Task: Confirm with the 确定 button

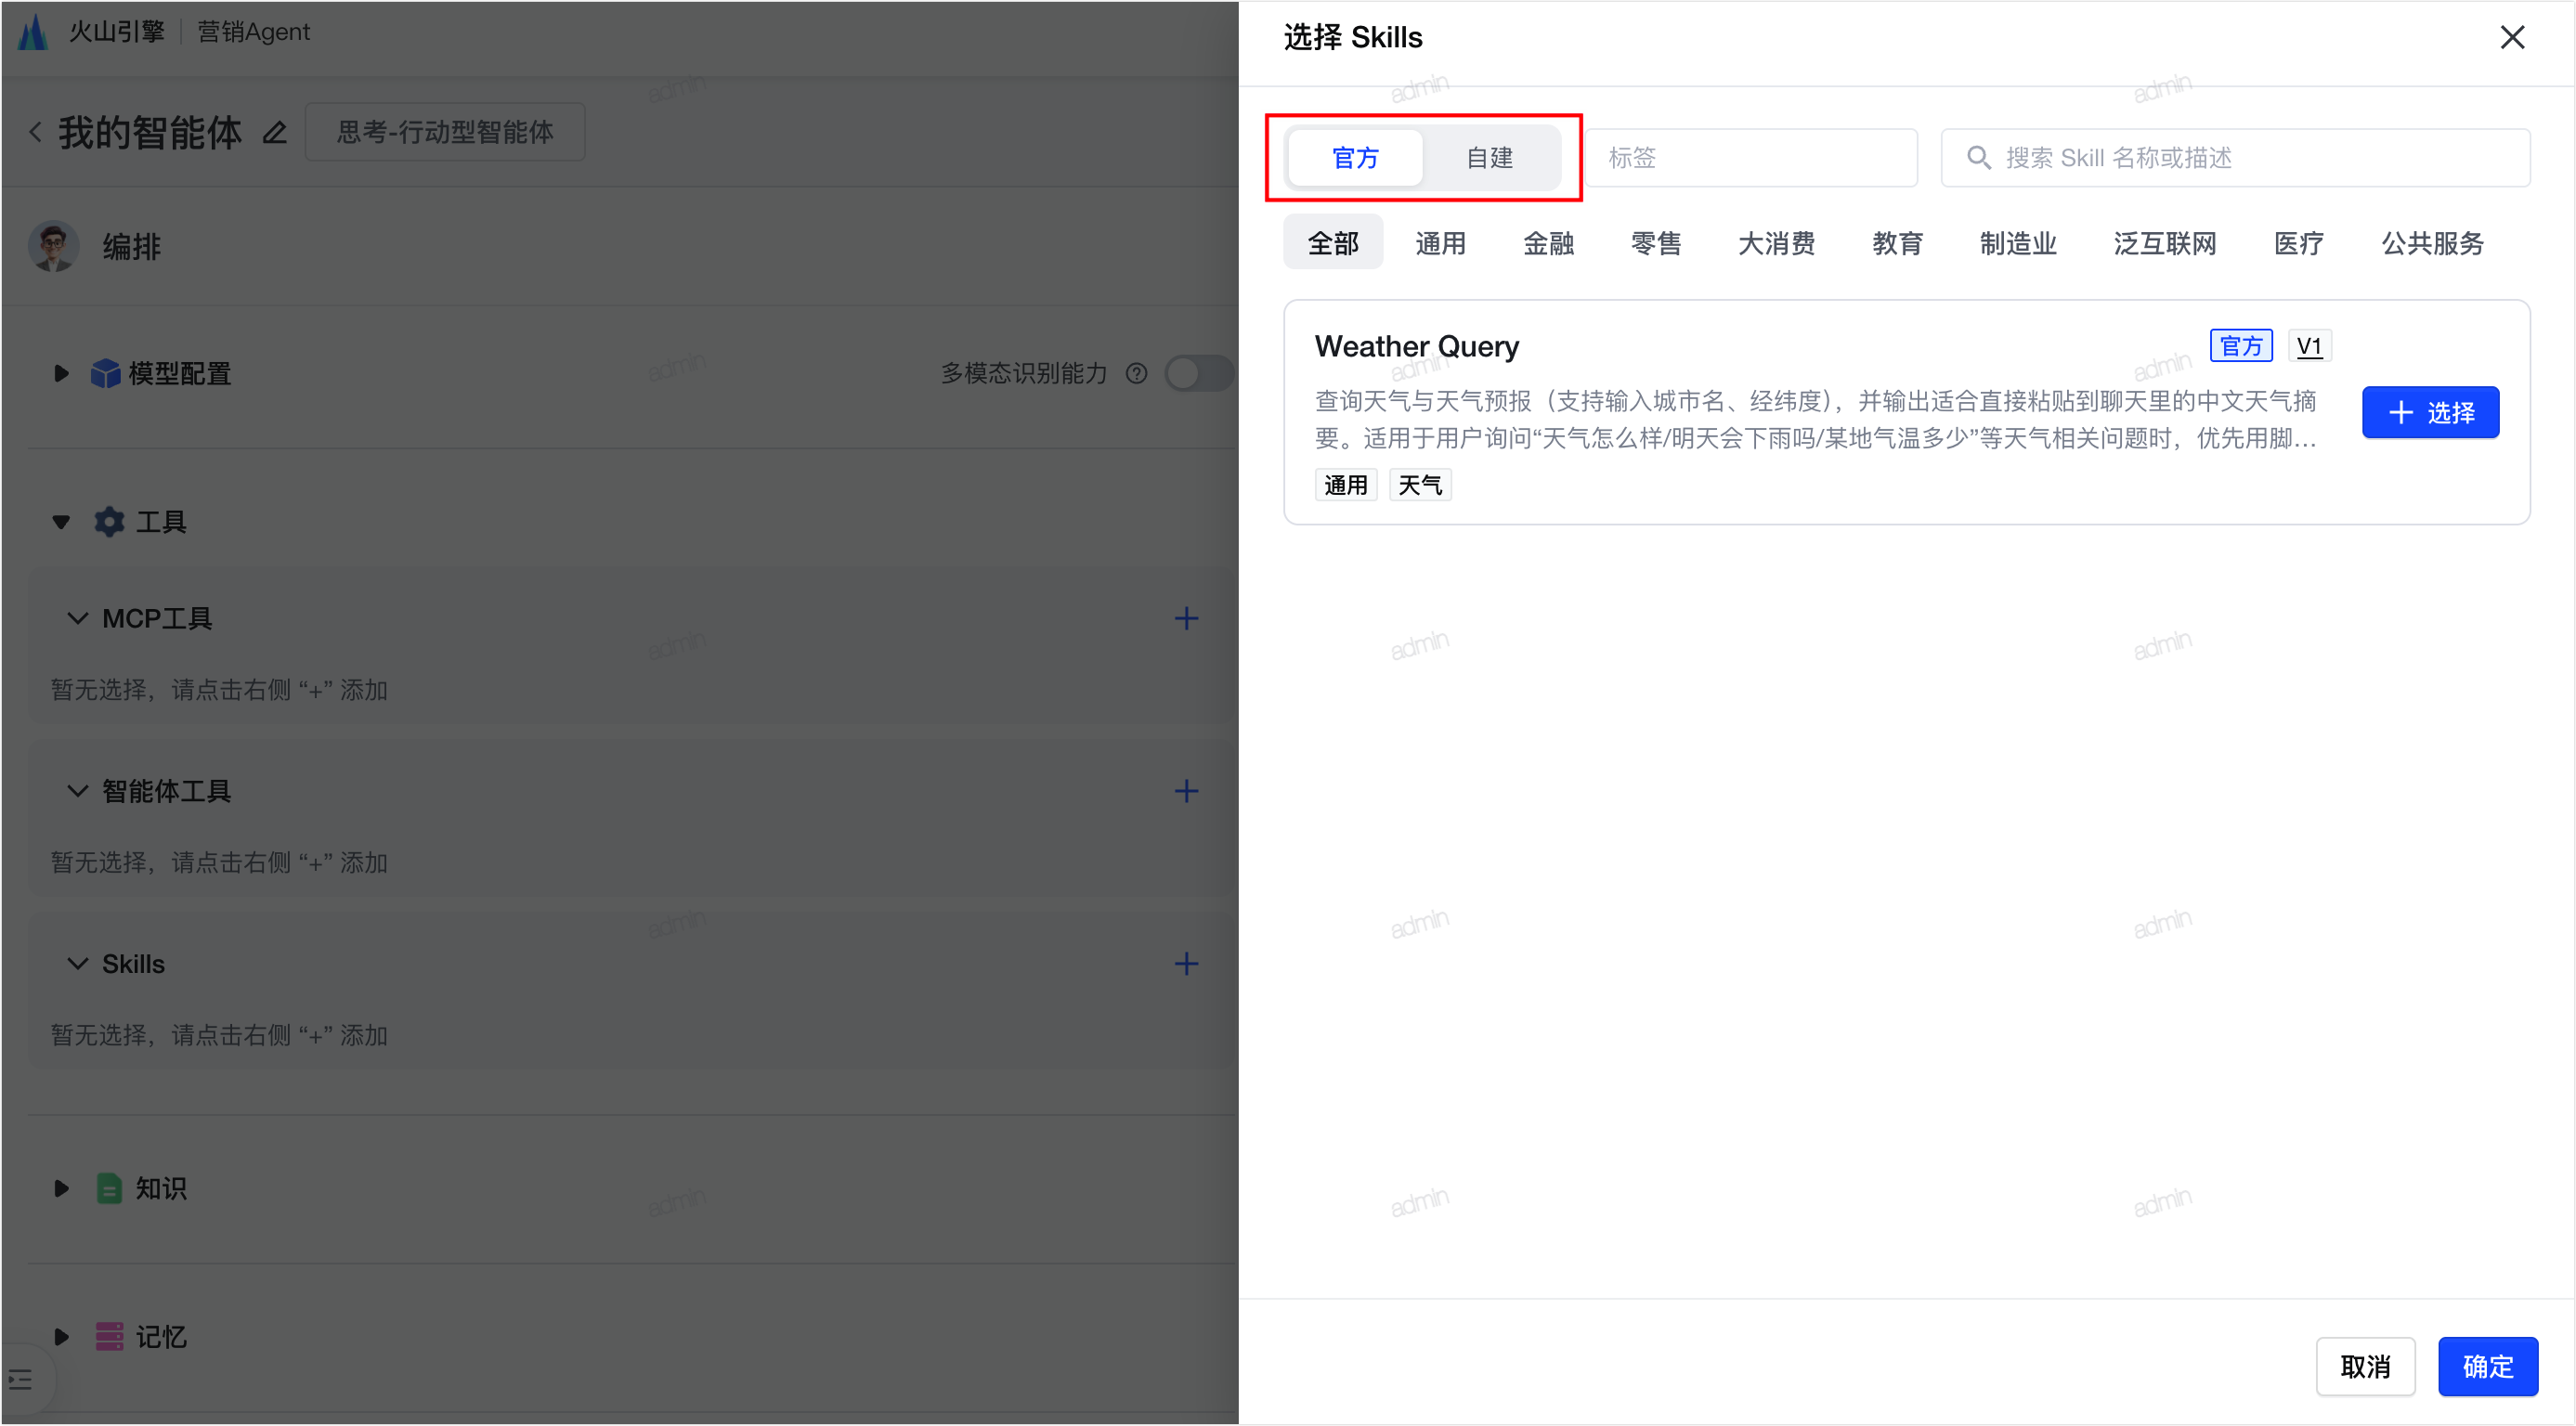Action: (2487, 1366)
